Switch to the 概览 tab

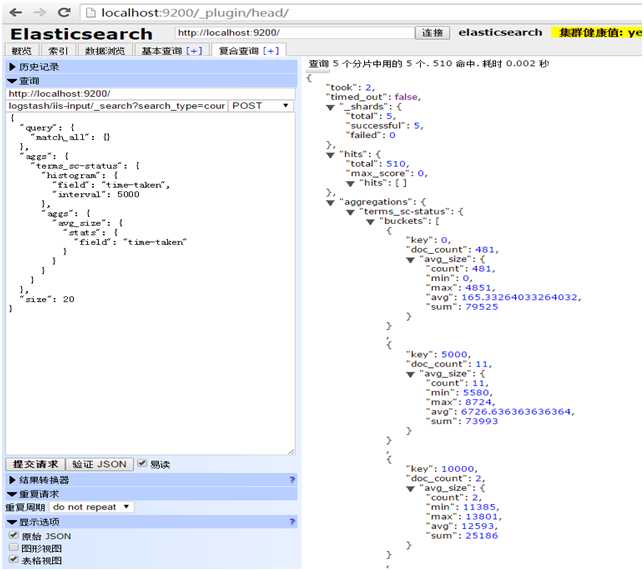21,51
